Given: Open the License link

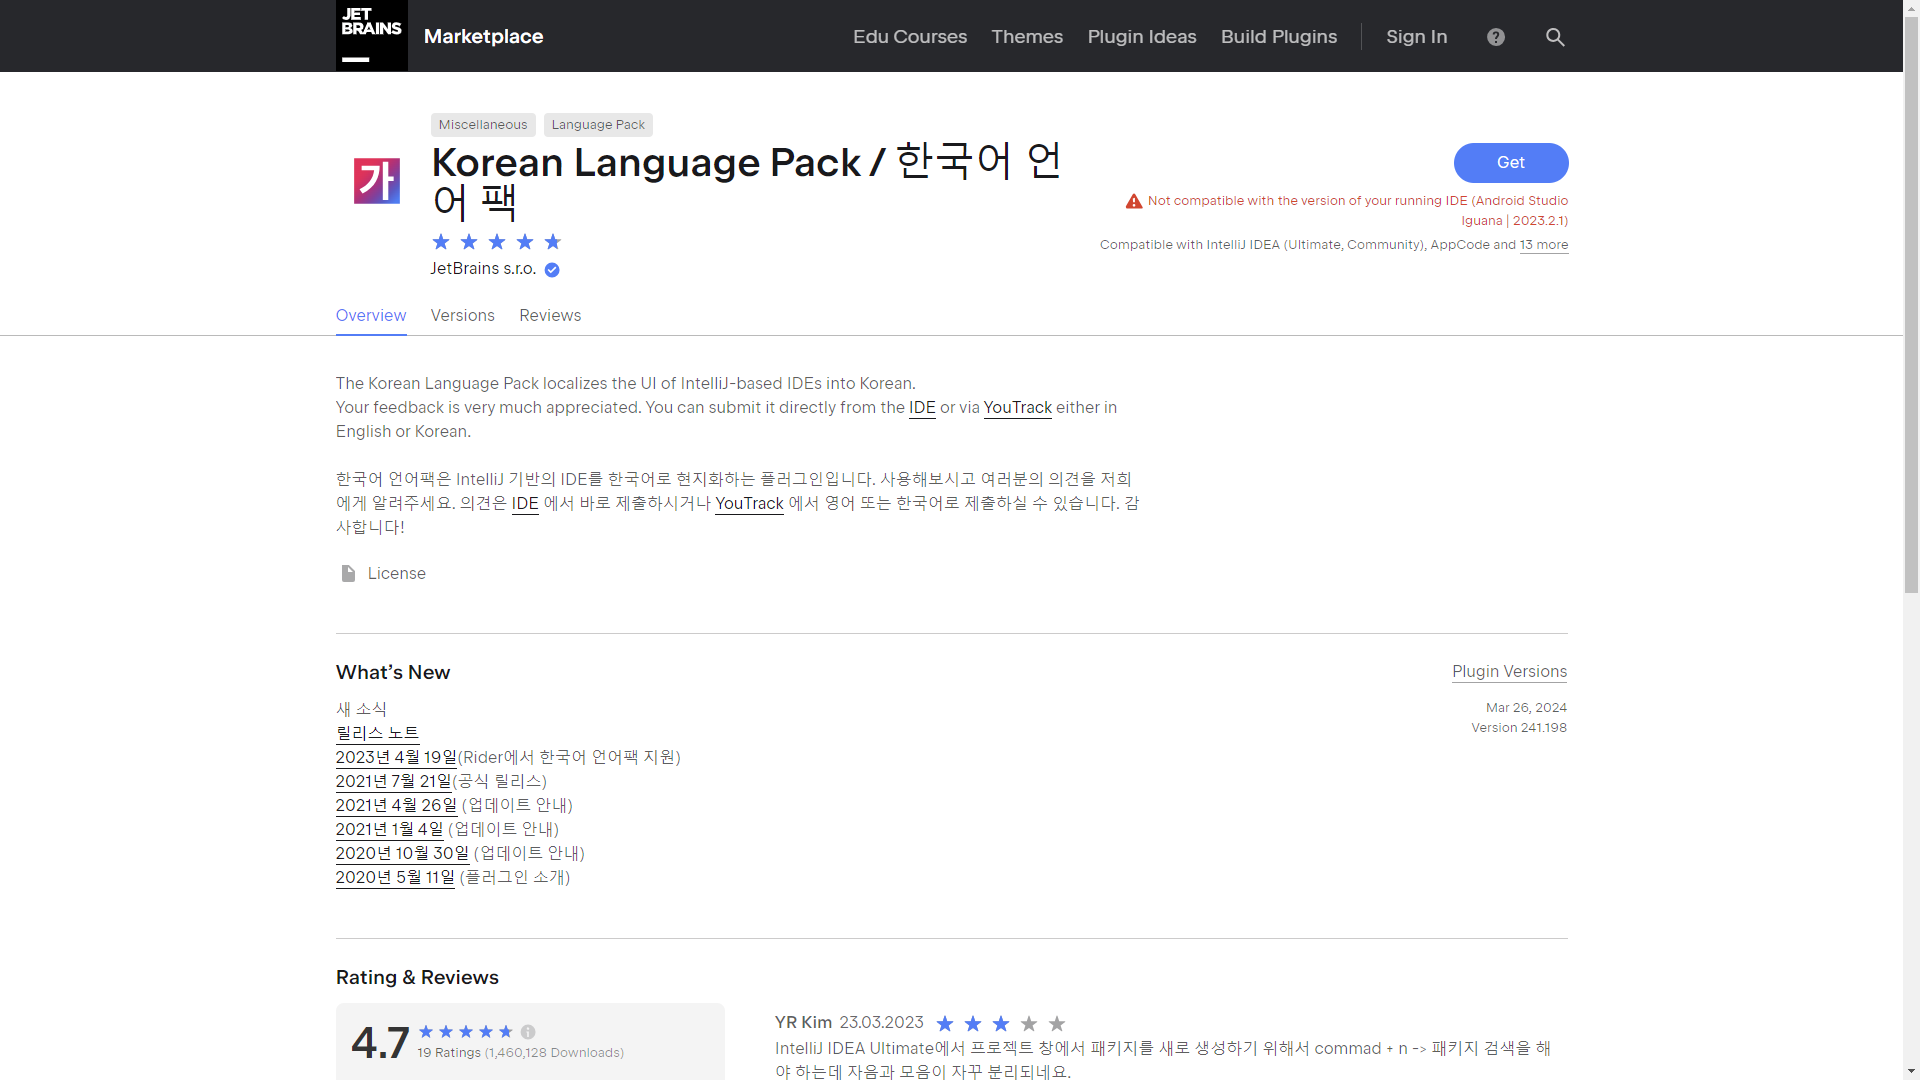Looking at the screenshot, I should [397, 574].
